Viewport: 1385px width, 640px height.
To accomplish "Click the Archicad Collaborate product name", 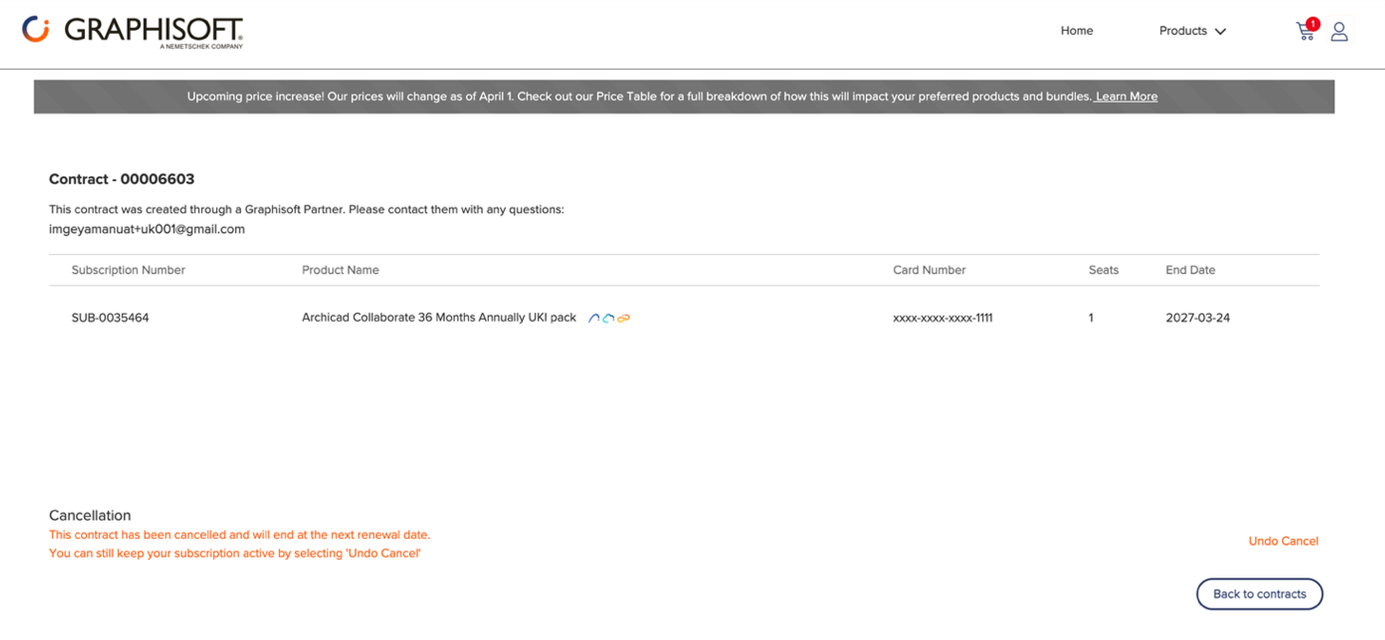I will (x=439, y=318).
